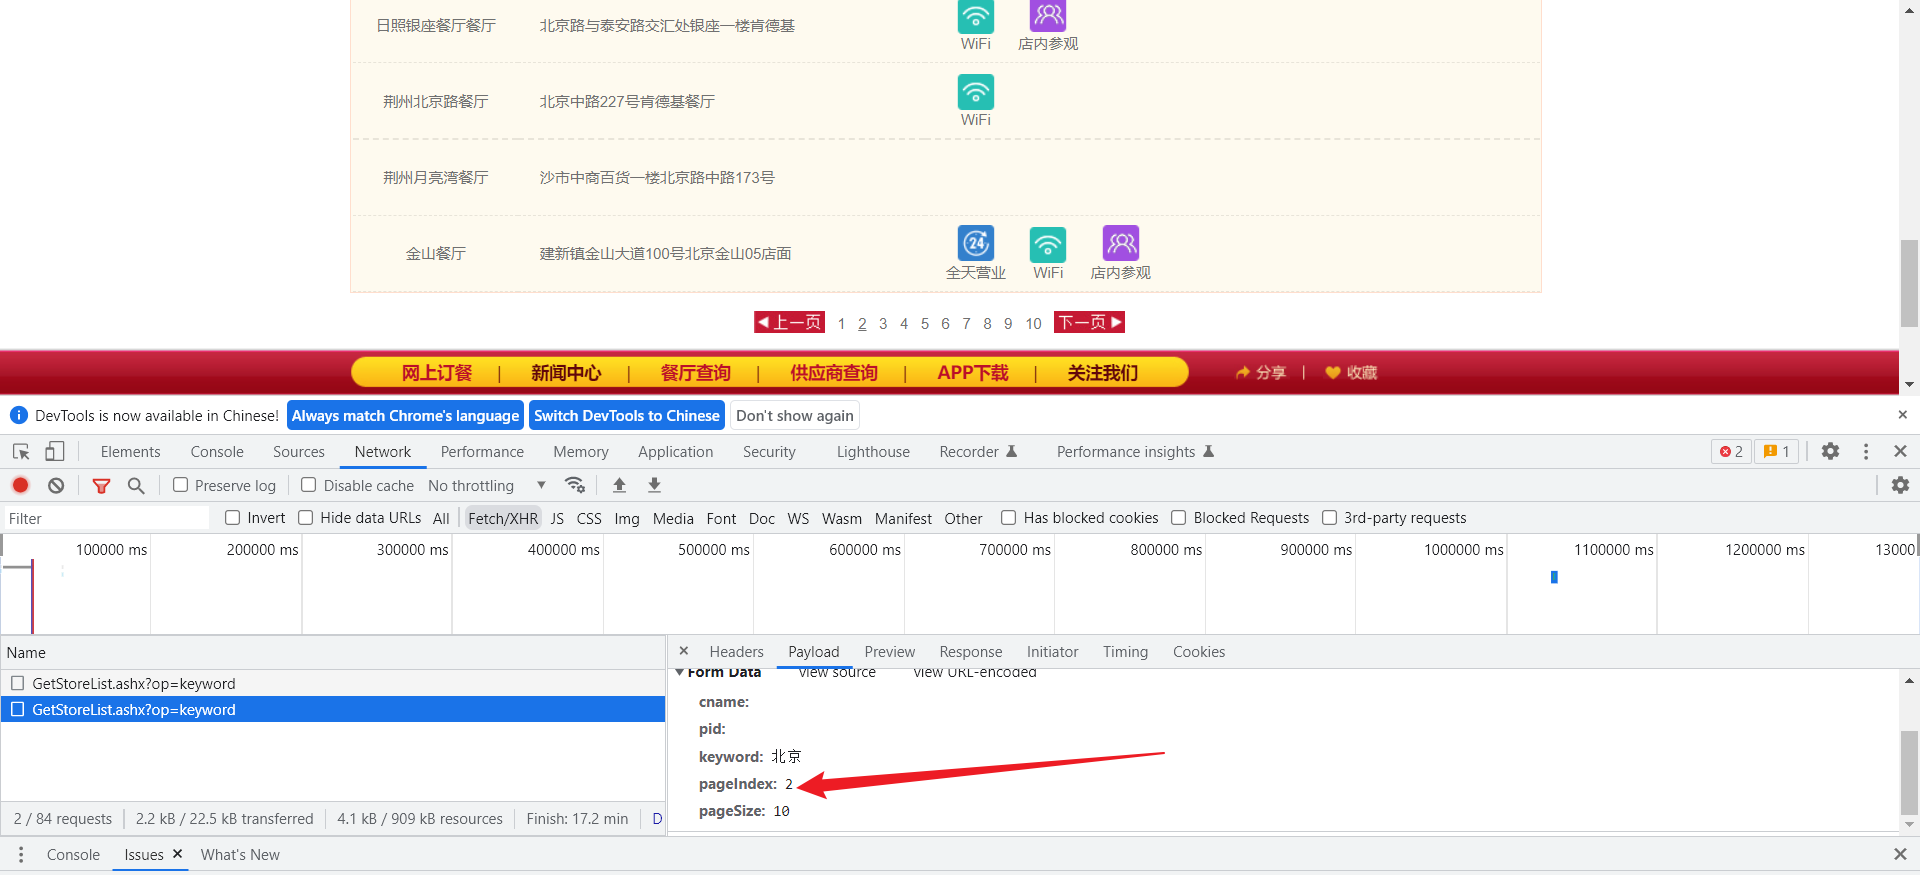The image size is (1920, 875).
Task: Check 3rd-party requests checkbox
Action: [x=1330, y=517]
